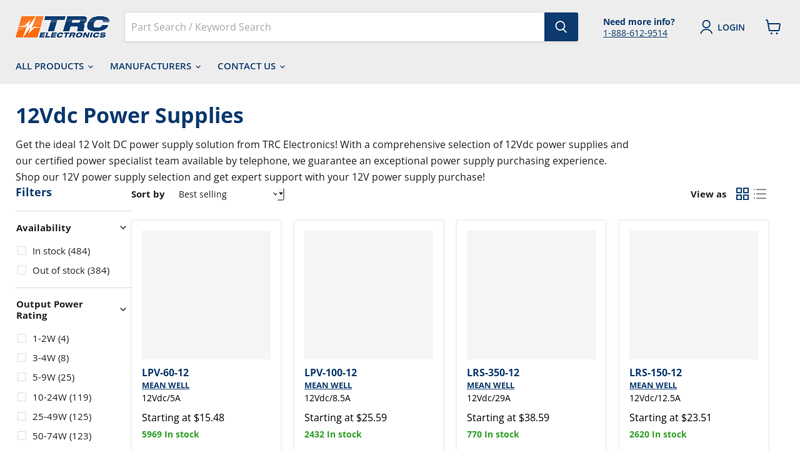Collapse the Output Power Rating section
The image size is (800, 450).
coord(123,309)
